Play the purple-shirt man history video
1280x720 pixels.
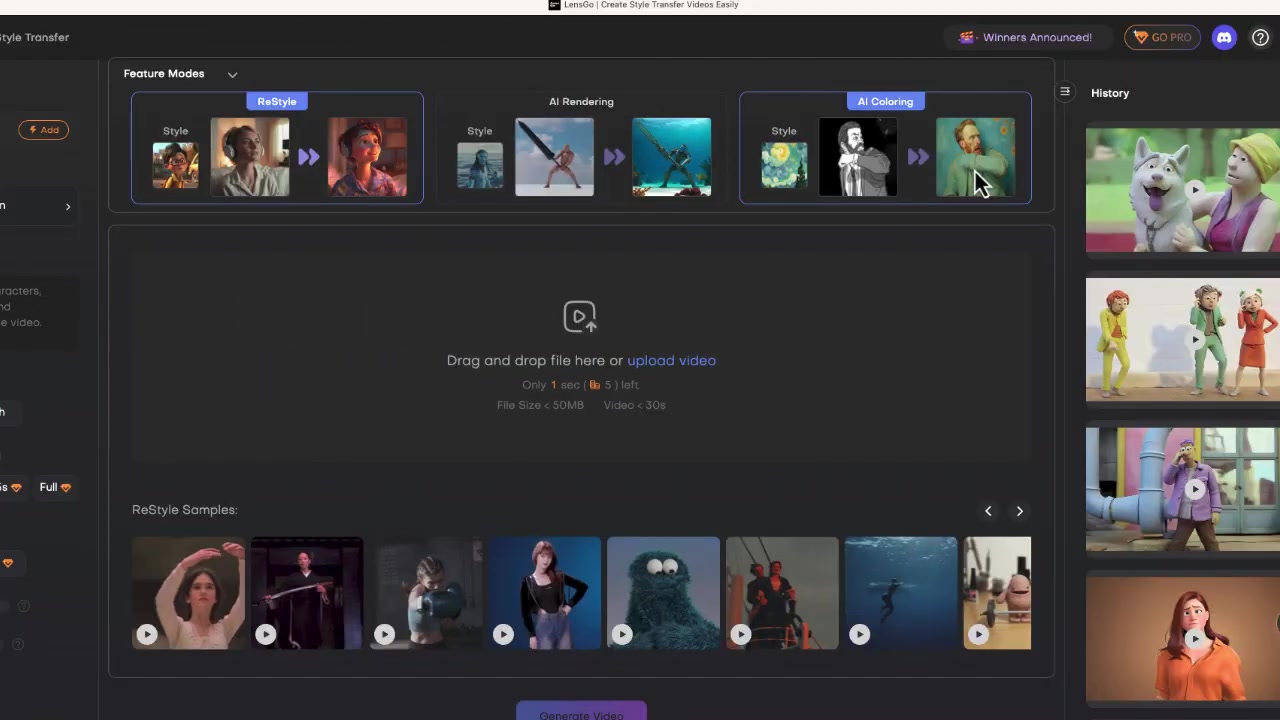click(1194, 489)
